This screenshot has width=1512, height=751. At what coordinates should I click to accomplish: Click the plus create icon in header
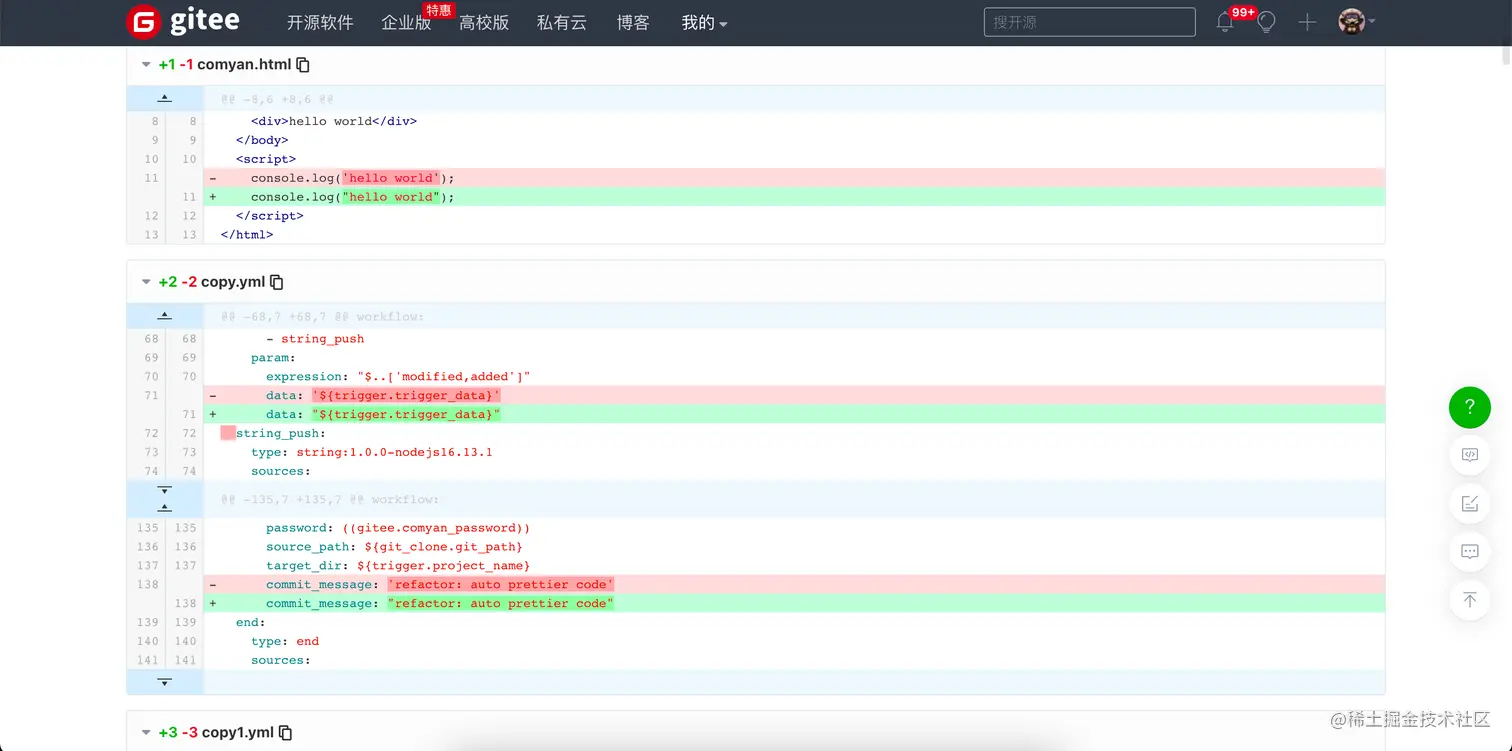pyautogui.click(x=1307, y=22)
